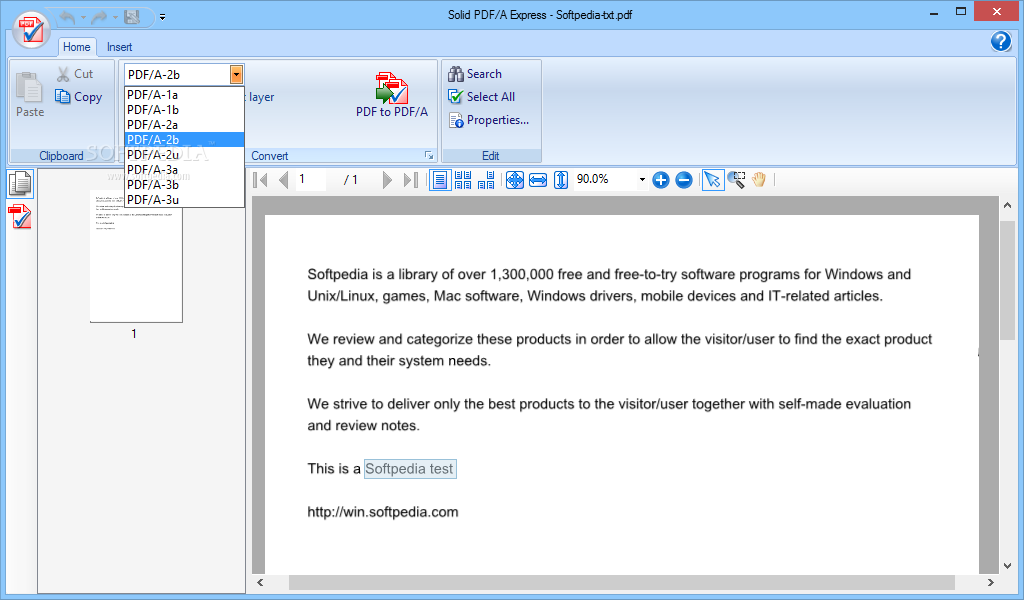1024x600 pixels.
Task: Choose PDF/A-1b from the format list
Action: pos(184,110)
